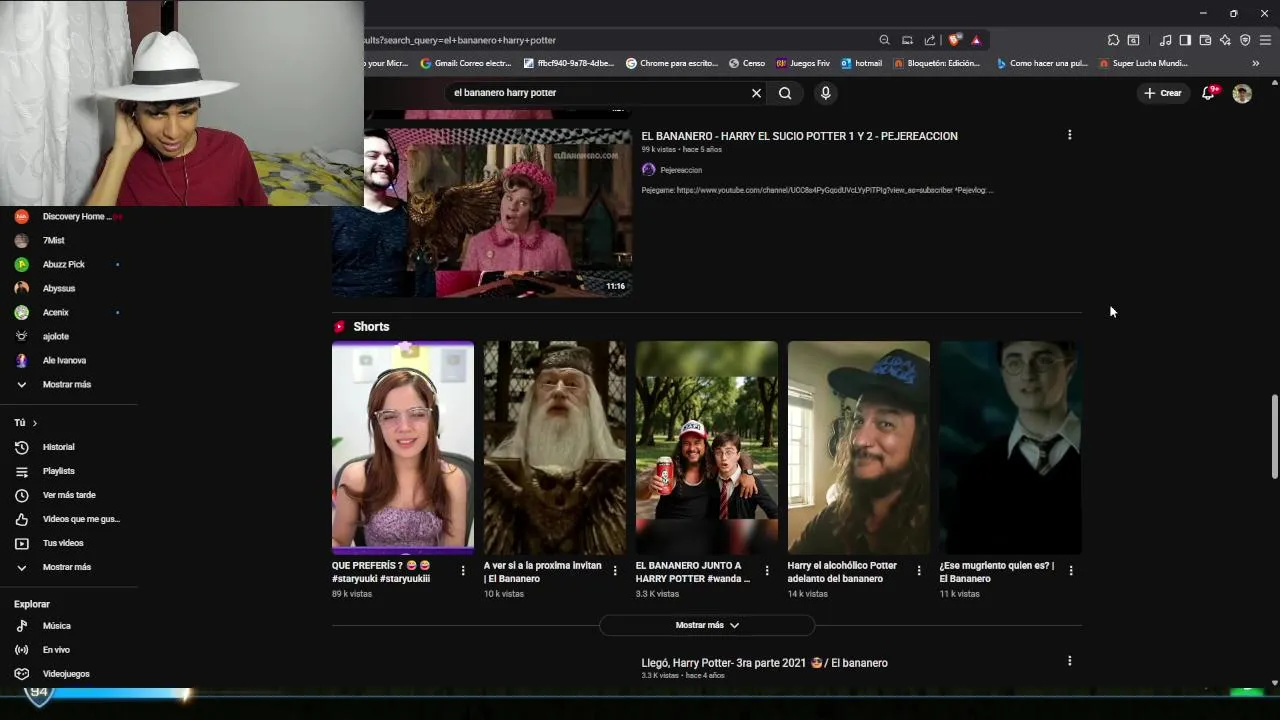Expand shorts with Mostrar más button
This screenshot has width=1280, height=720.
[707, 625]
